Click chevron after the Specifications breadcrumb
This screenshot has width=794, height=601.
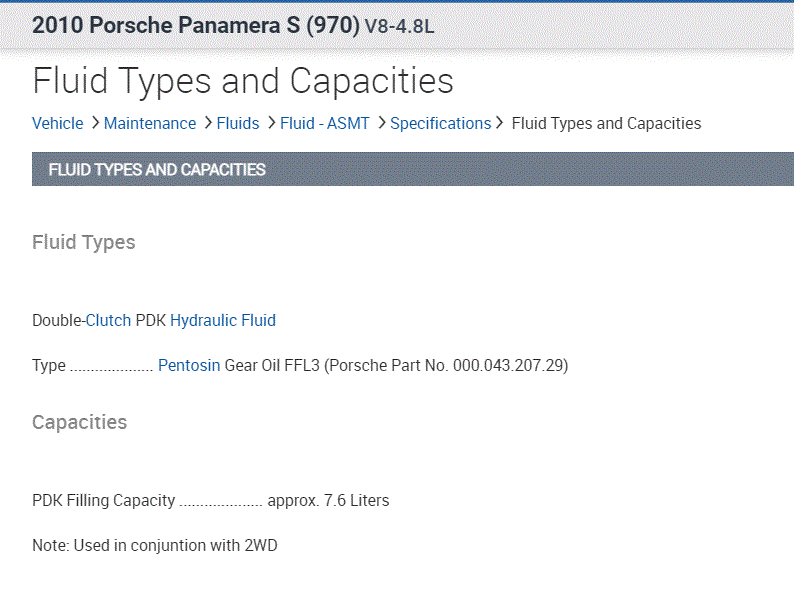(x=501, y=123)
